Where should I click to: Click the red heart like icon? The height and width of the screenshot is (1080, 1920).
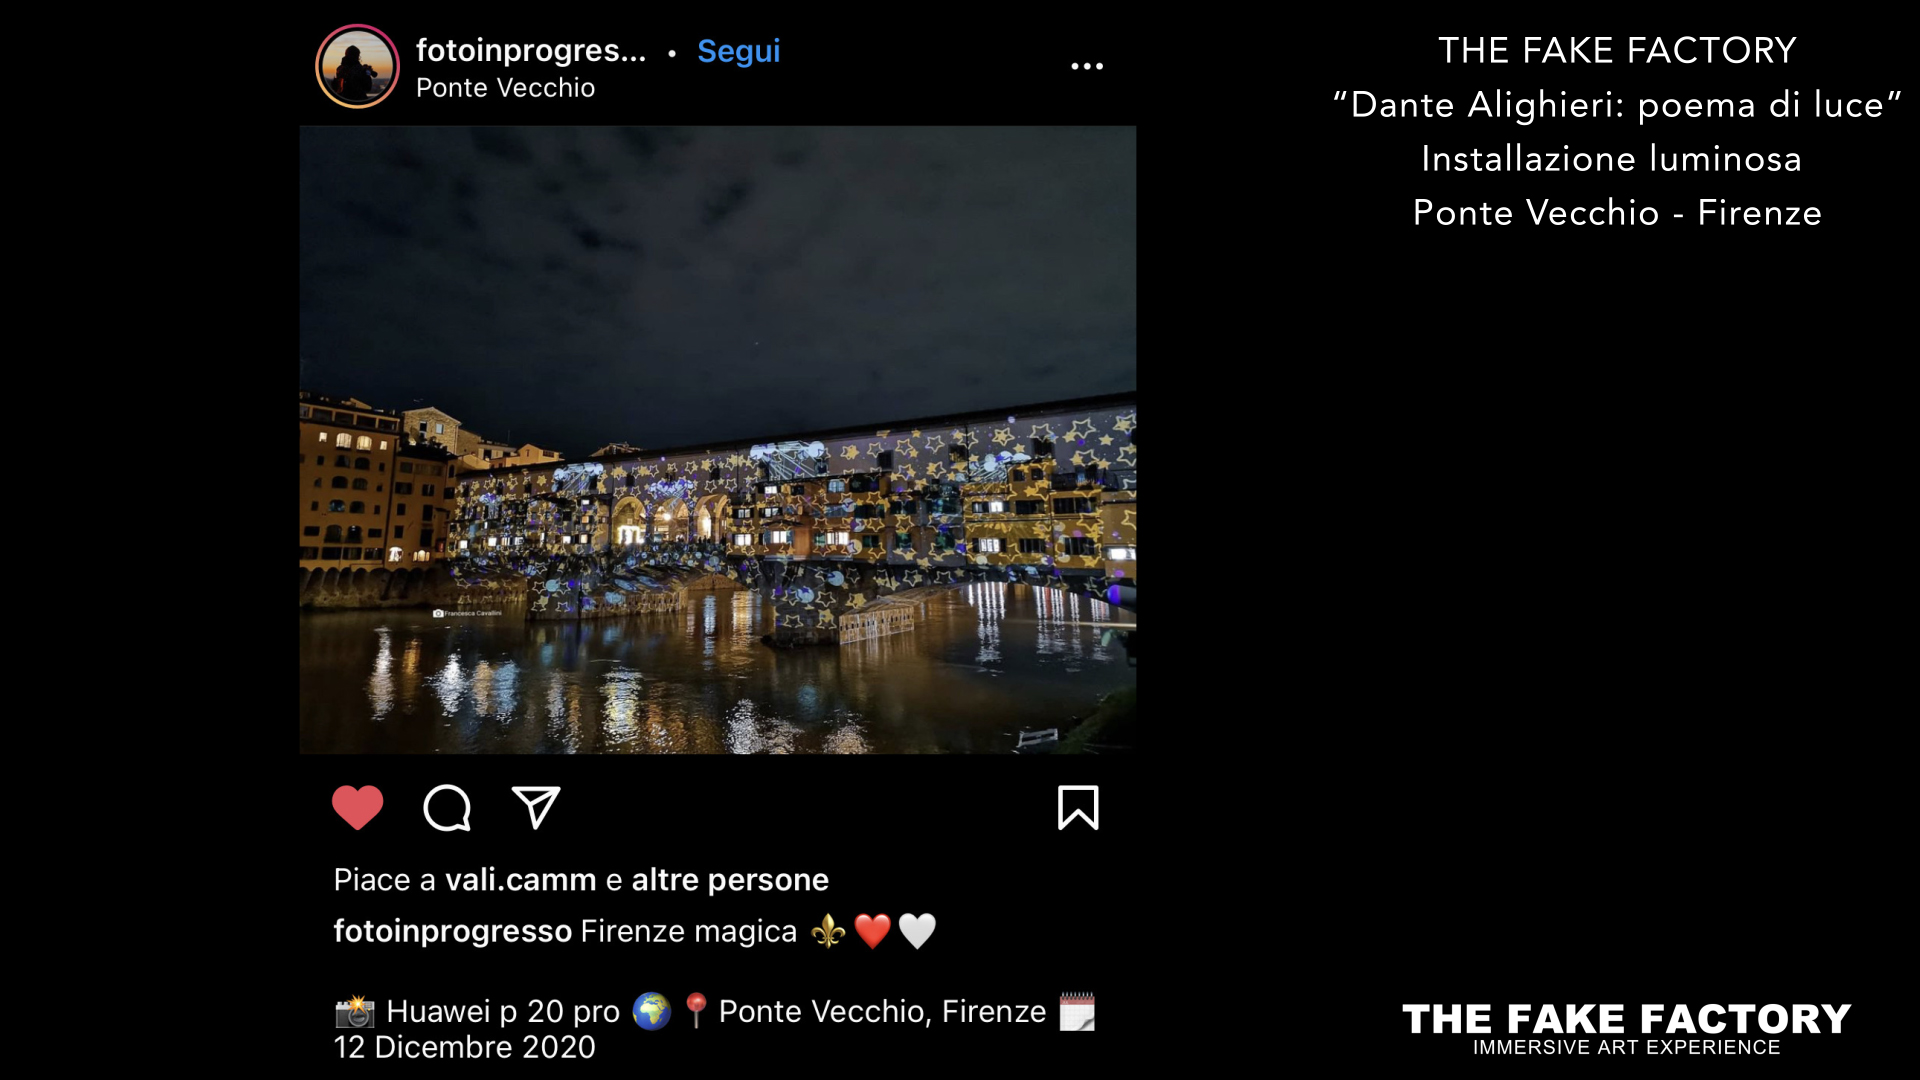click(357, 808)
